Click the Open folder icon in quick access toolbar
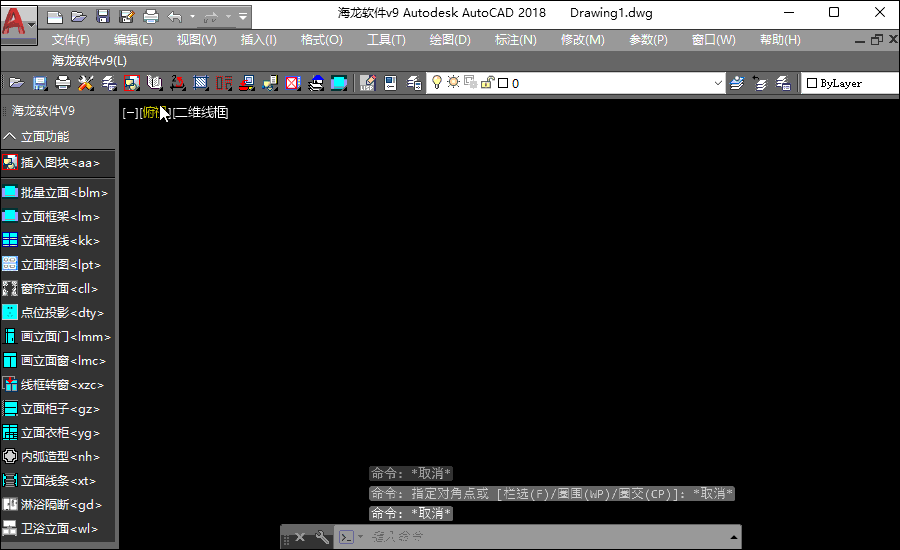 click(79, 17)
